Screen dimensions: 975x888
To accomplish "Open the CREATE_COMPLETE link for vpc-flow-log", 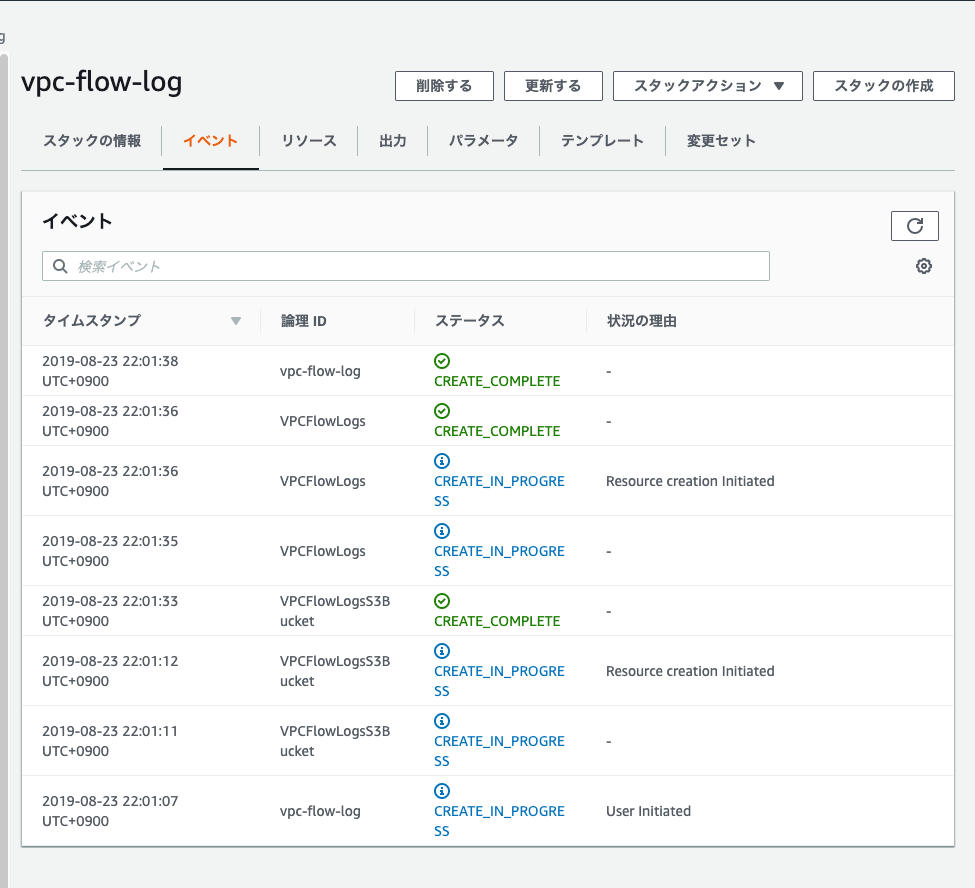I will pos(496,381).
